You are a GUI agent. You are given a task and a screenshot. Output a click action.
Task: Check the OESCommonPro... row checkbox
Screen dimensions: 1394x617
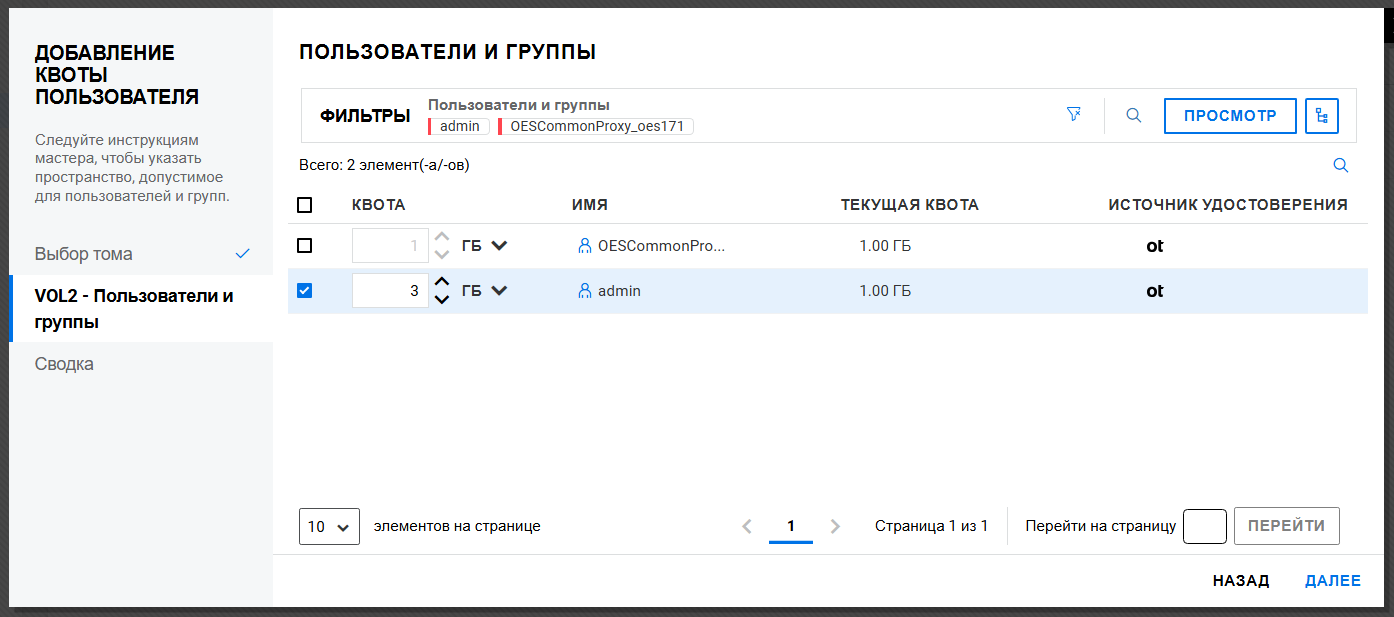(x=305, y=246)
